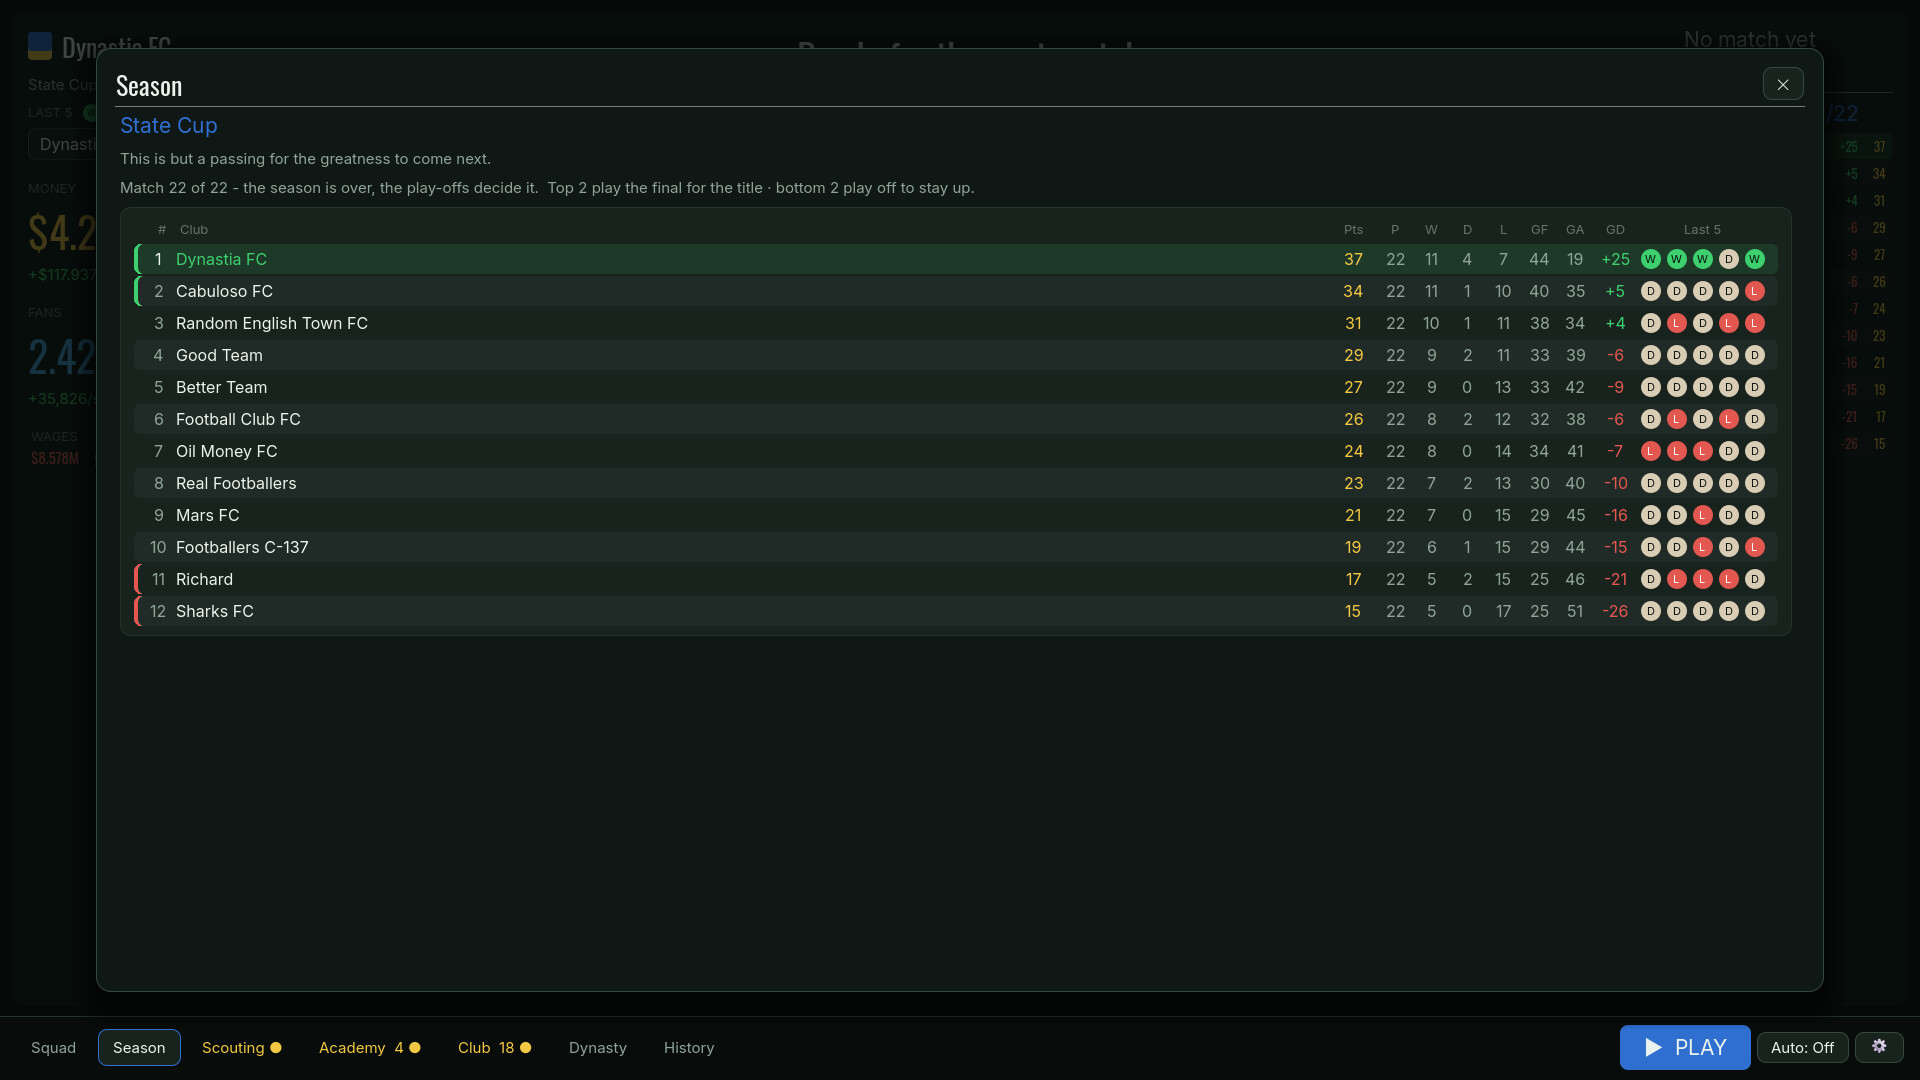Sort standings by the GD column header
This screenshot has width=1920, height=1080.
click(x=1615, y=229)
